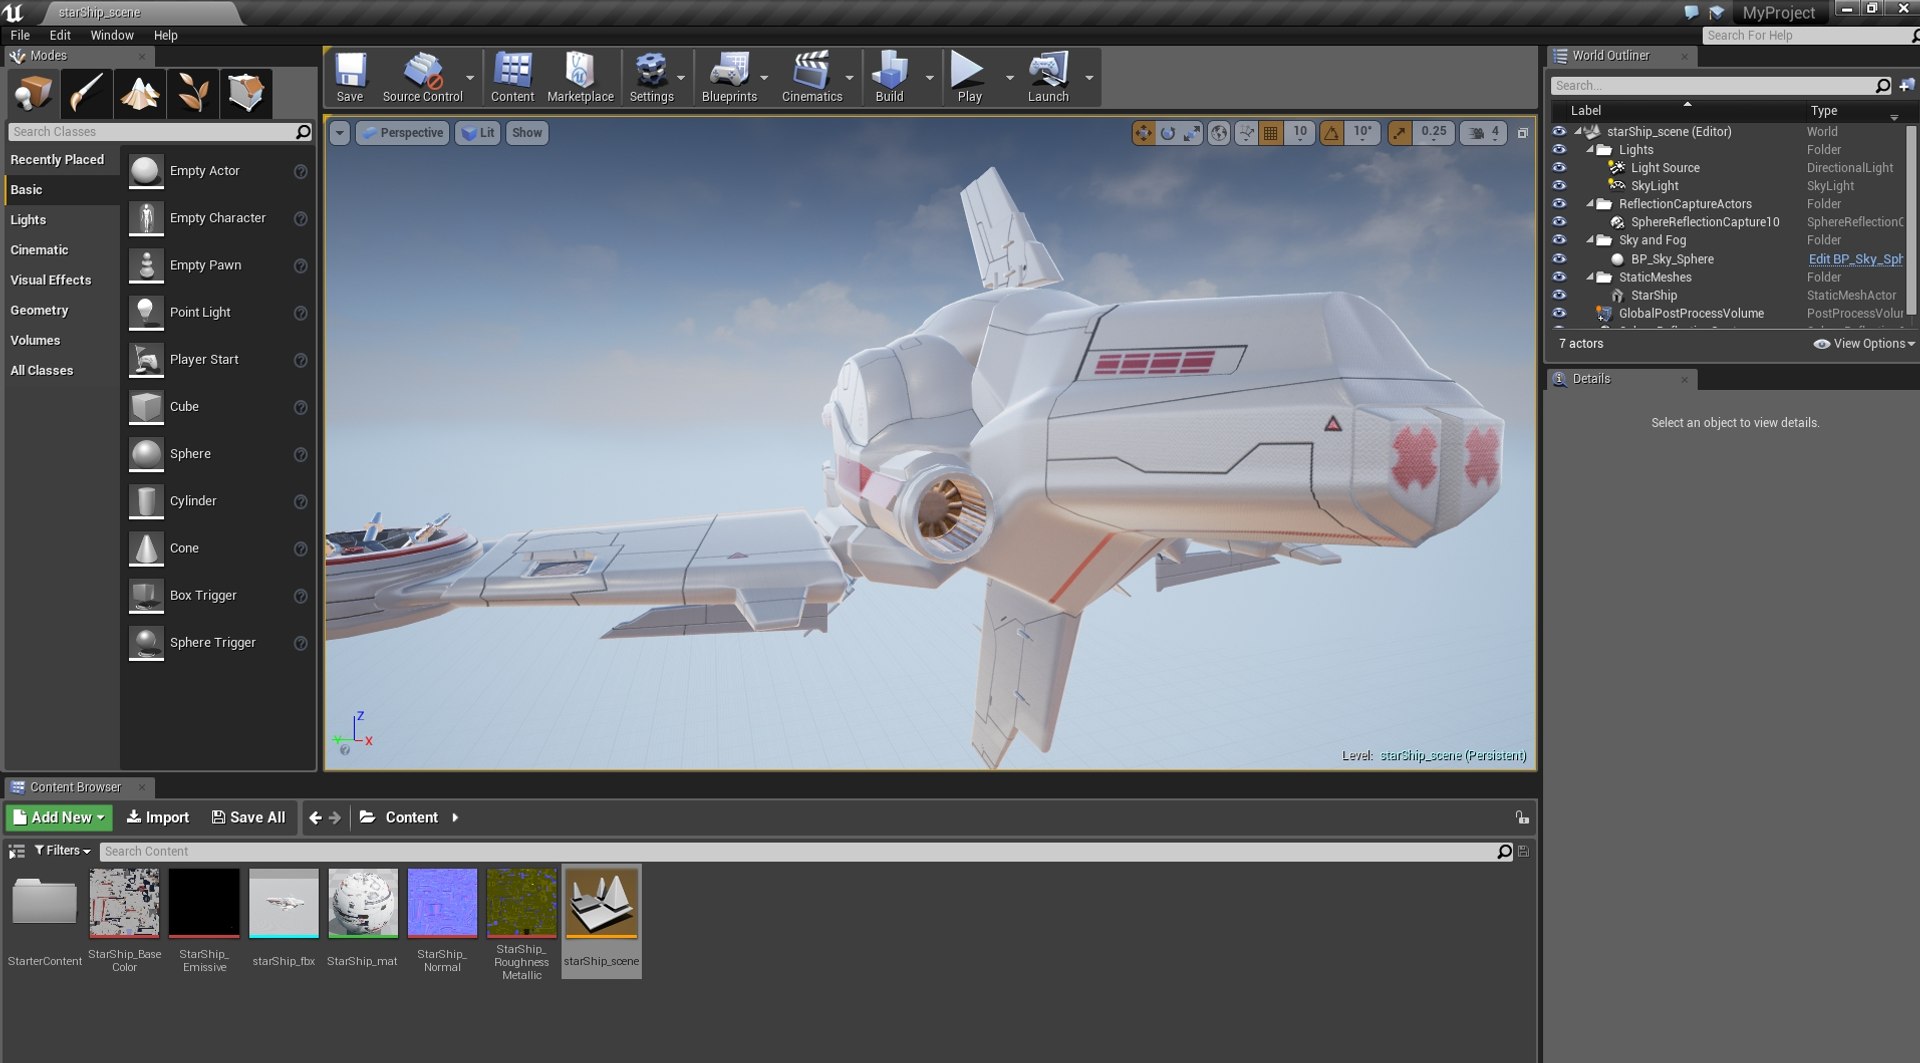
Task: Open Play options dropdown arrow
Action: pos(1009,78)
